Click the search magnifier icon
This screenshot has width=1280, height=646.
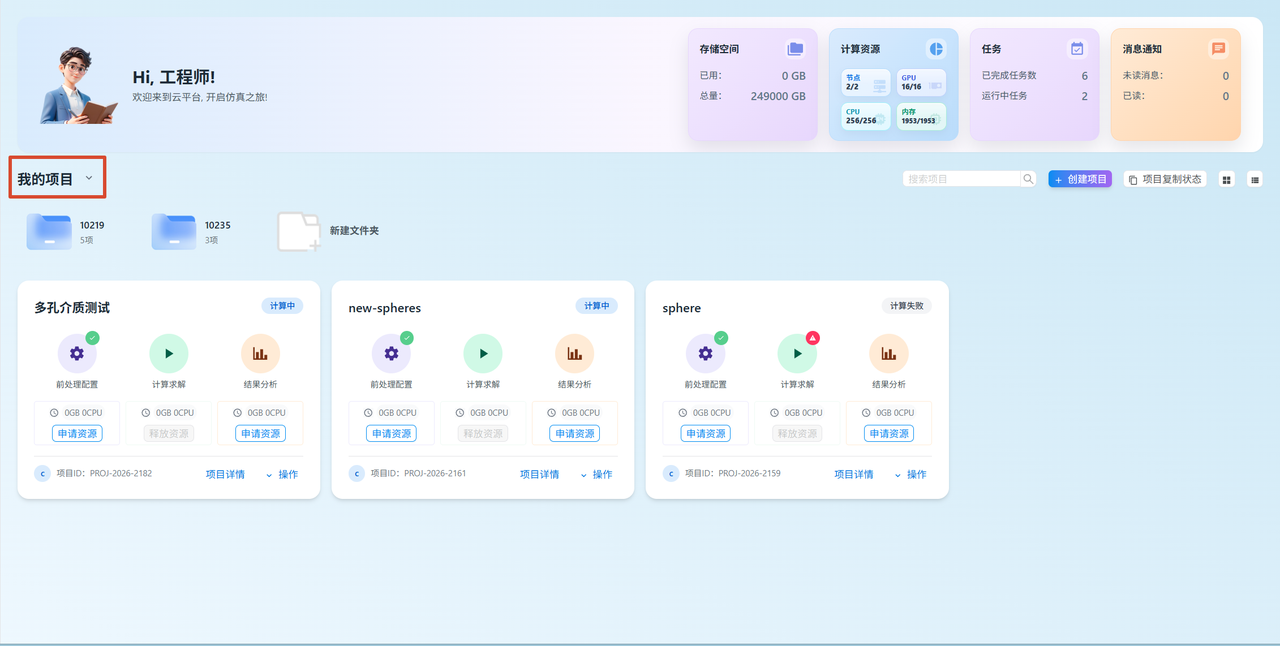[1028, 179]
